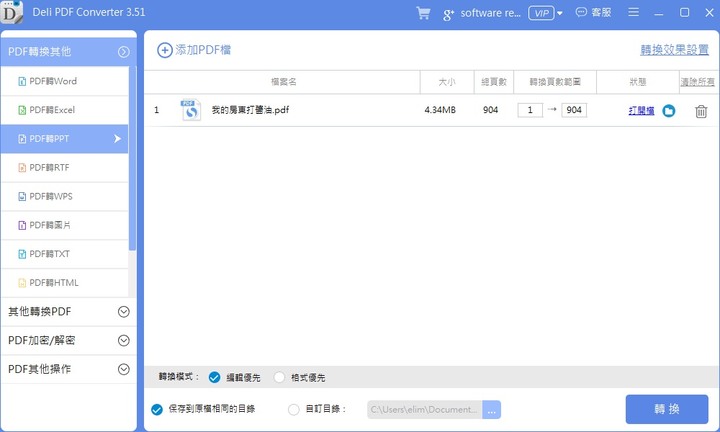
Task: Click the Excel file icon in sidebar
Action: point(22,110)
